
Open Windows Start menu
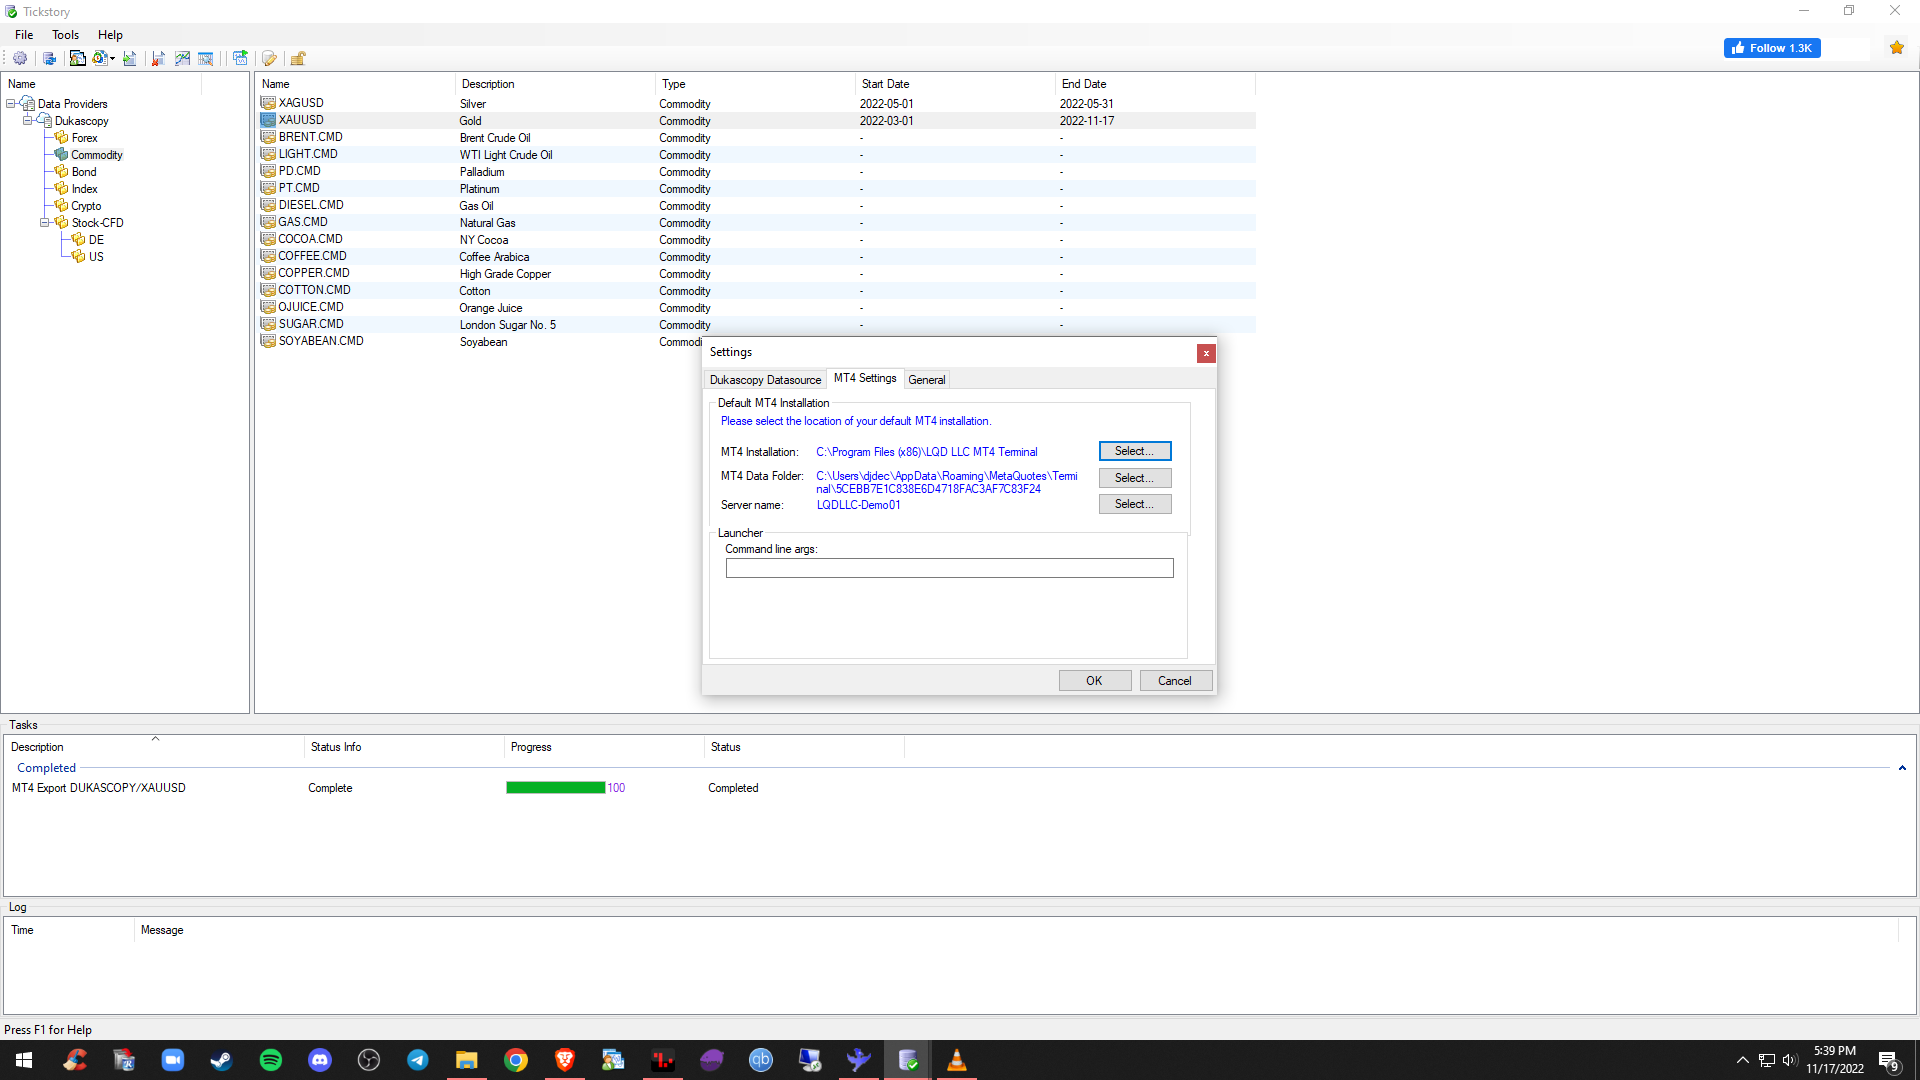tap(24, 1060)
